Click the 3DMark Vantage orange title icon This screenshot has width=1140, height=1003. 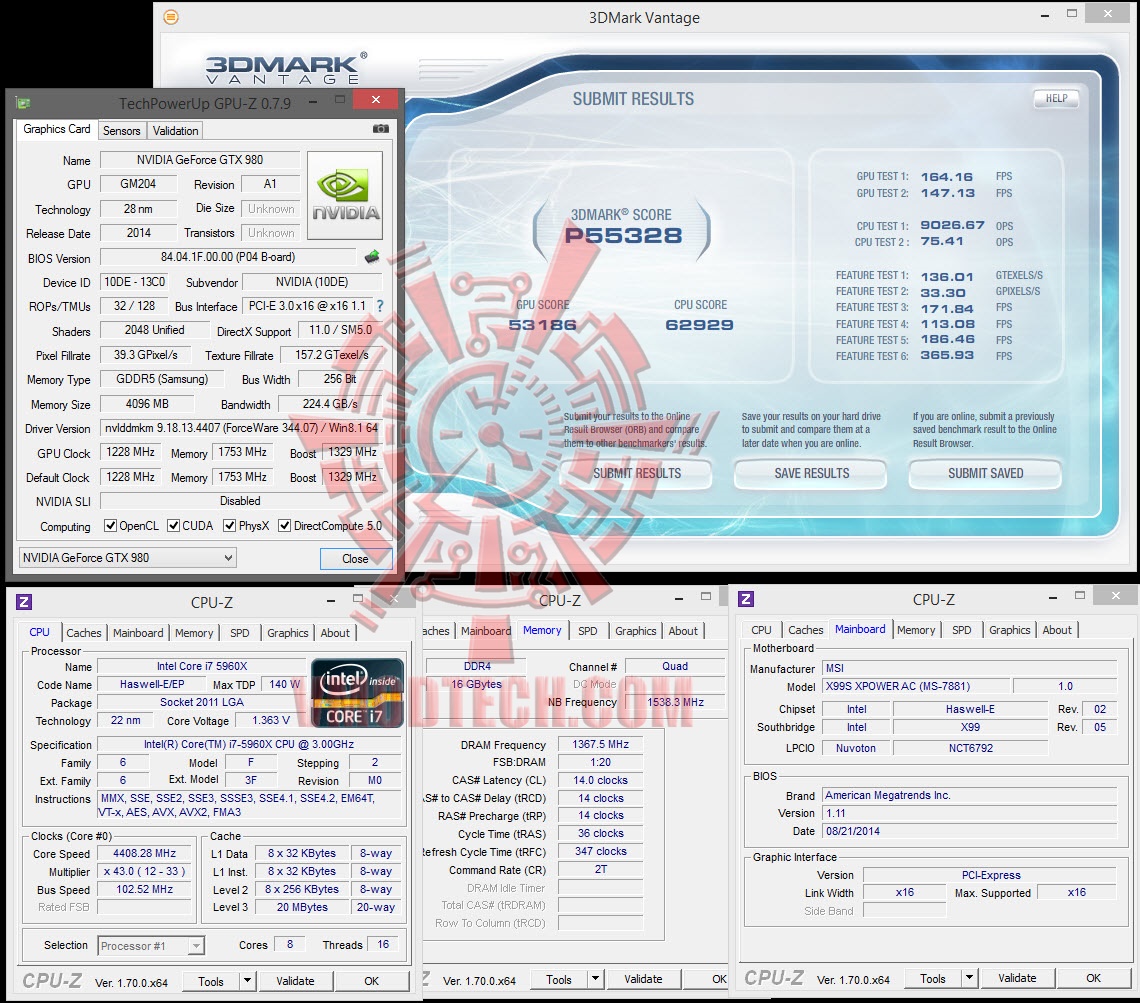pyautogui.click(x=171, y=17)
